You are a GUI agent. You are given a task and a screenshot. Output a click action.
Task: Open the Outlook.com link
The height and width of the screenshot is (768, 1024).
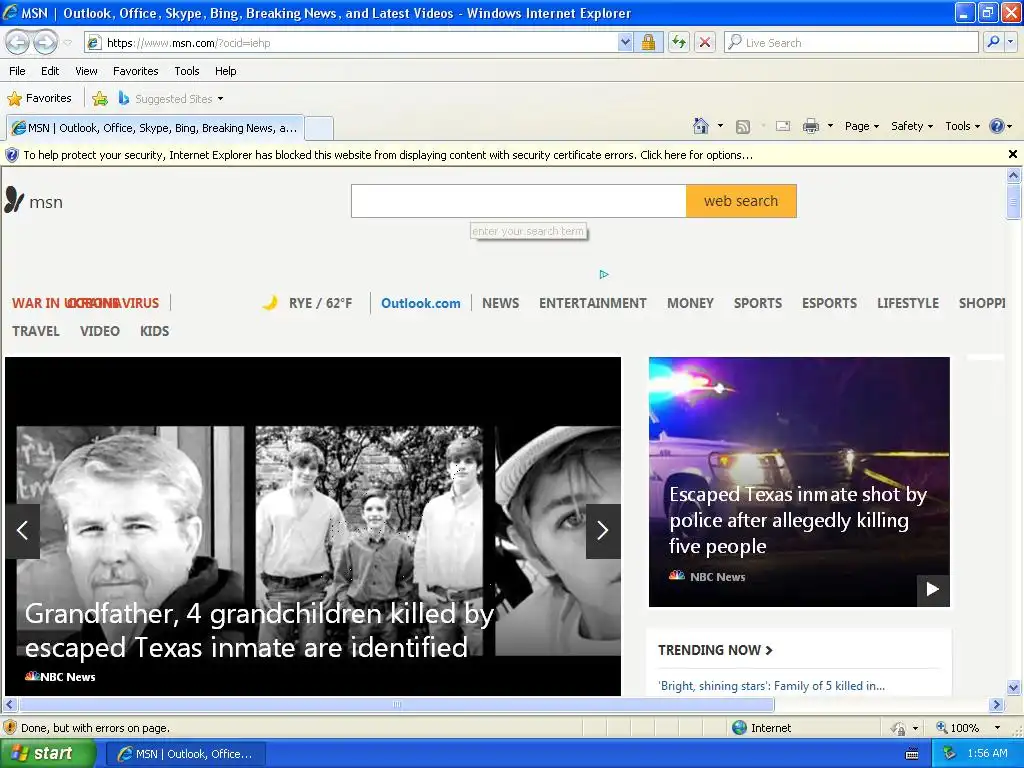421,303
